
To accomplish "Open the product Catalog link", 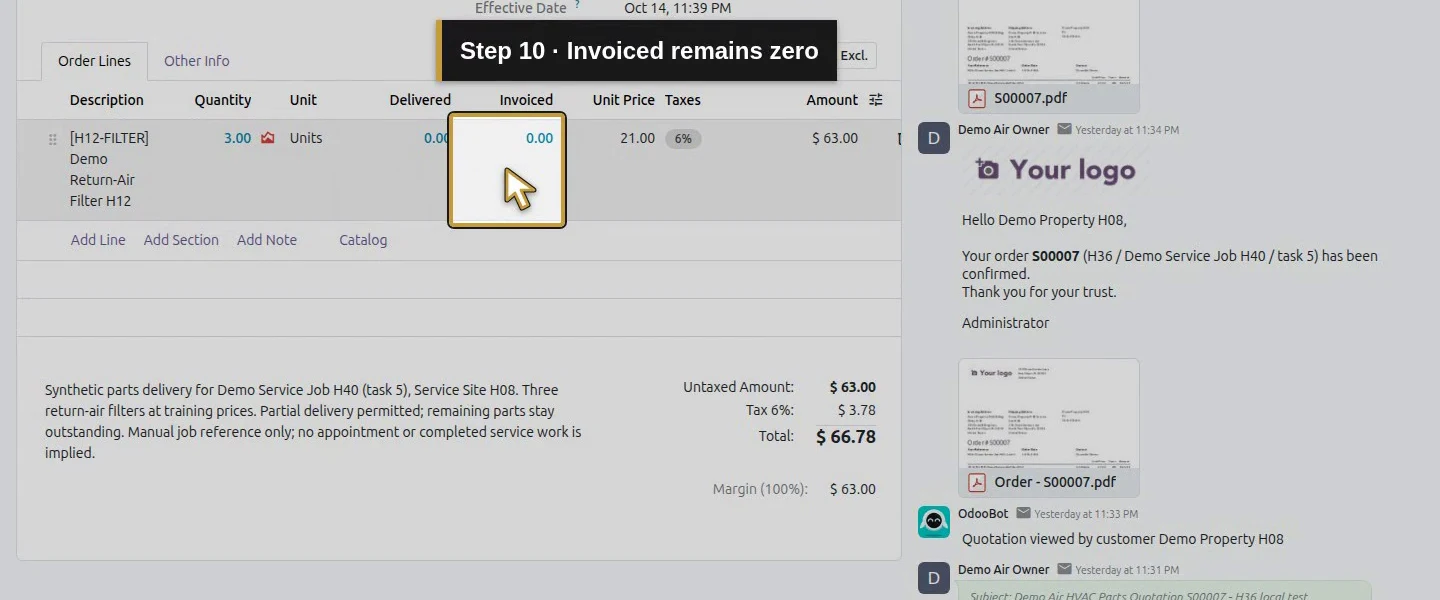I will (x=363, y=240).
